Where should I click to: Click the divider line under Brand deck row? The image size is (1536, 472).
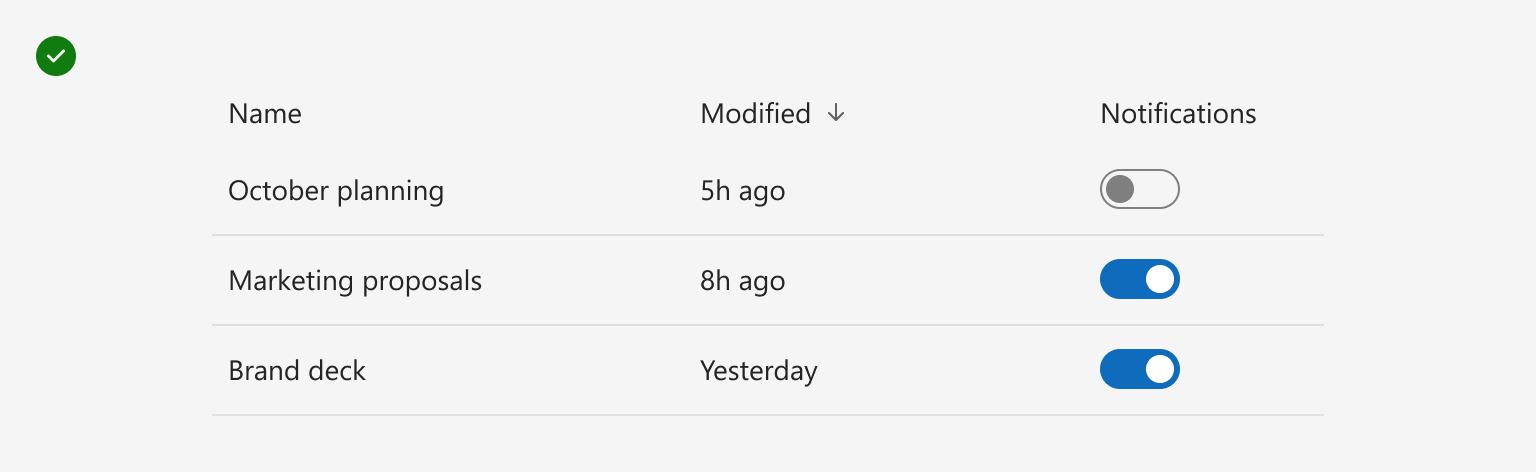point(768,415)
